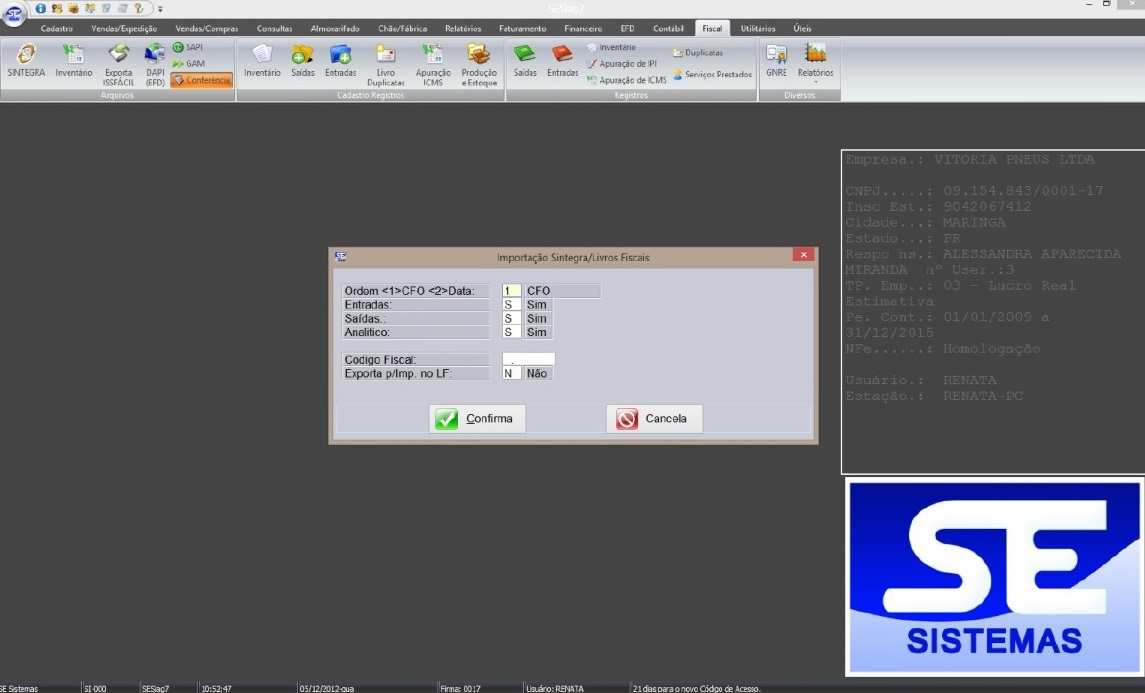Image resolution: width=1145 pixels, height=693 pixels.
Task: Click the highlighted Conferência button
Action: tap(202, 80)
